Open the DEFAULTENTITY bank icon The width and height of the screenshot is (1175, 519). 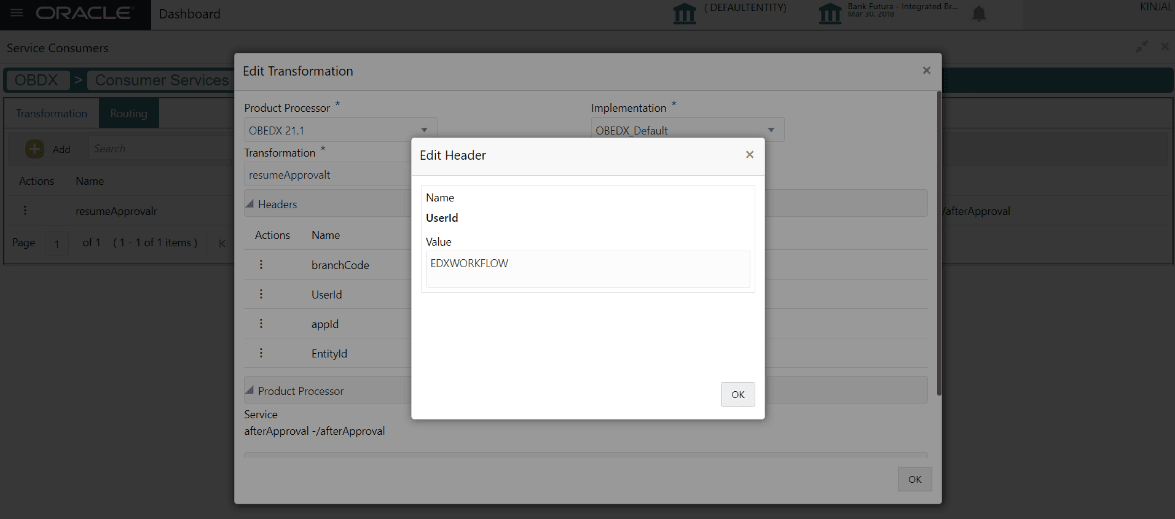[684, 13]
